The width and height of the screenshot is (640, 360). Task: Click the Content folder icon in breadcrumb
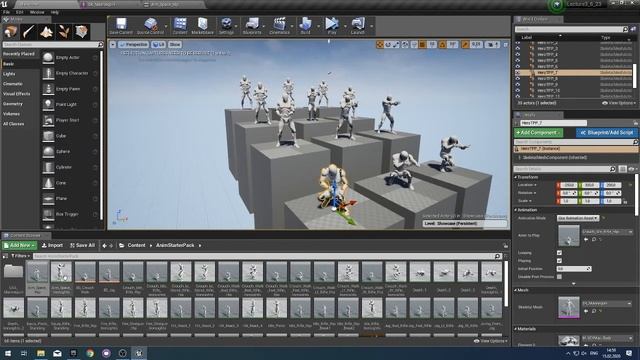pyautogui.click(x=122, y=245)
